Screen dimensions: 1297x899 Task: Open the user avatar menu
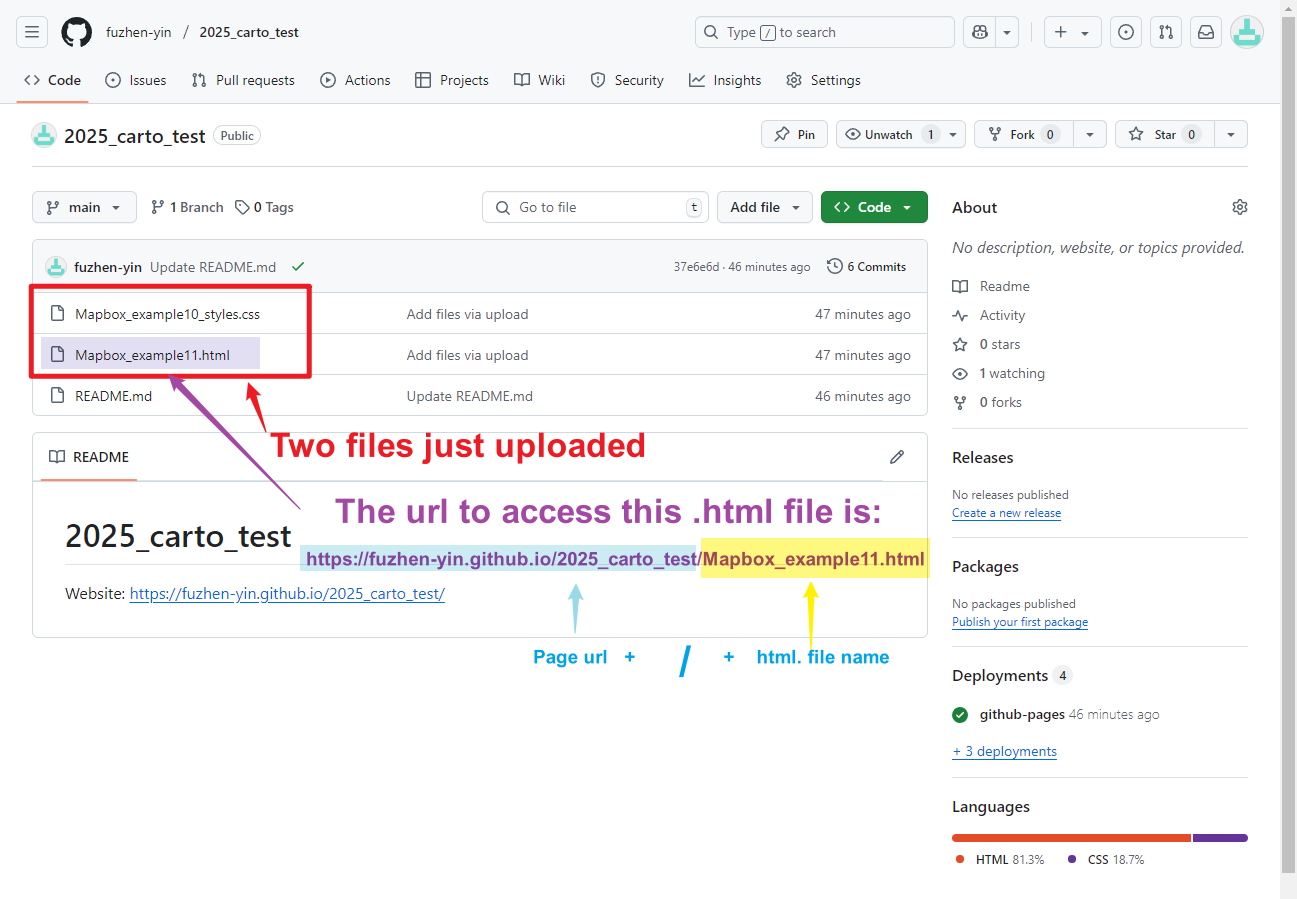[x=1247, y=32]
